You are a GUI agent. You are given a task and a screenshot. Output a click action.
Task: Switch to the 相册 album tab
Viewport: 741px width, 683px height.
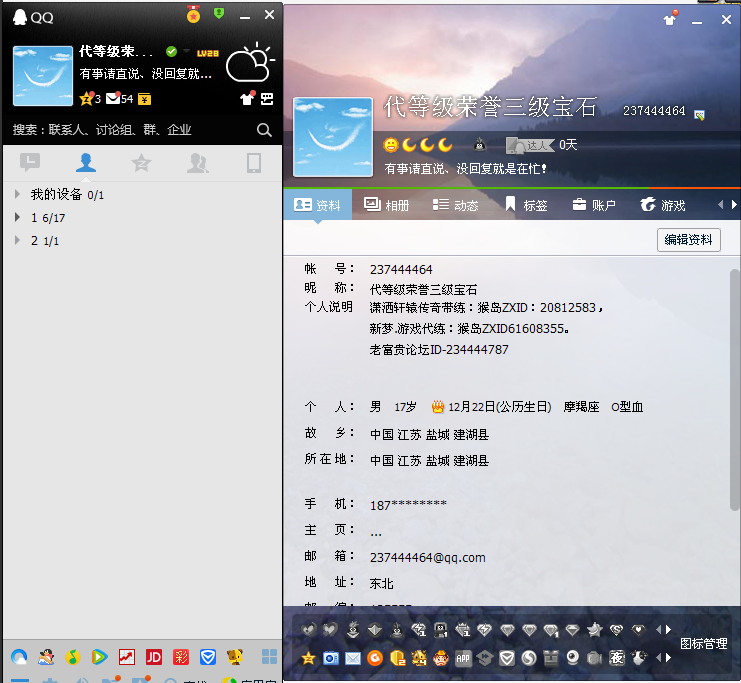click(x=387, y=205)
